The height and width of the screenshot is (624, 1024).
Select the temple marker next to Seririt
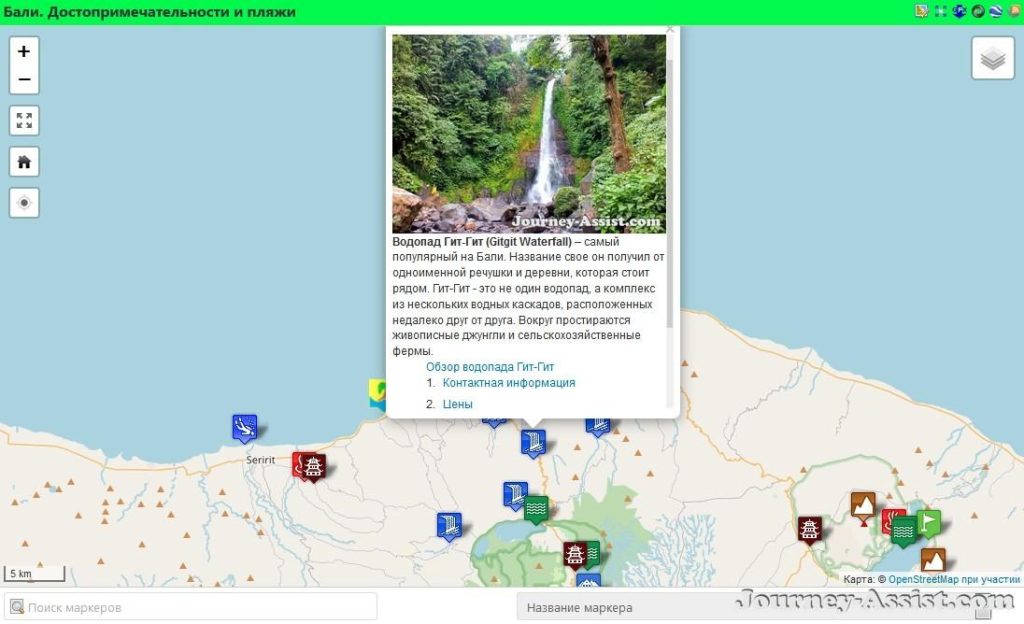313,467
